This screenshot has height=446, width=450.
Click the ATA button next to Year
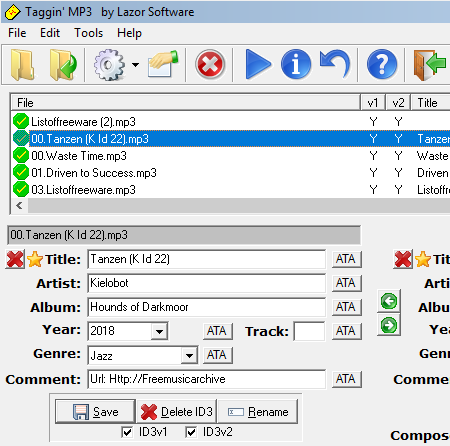click(217, 331)
